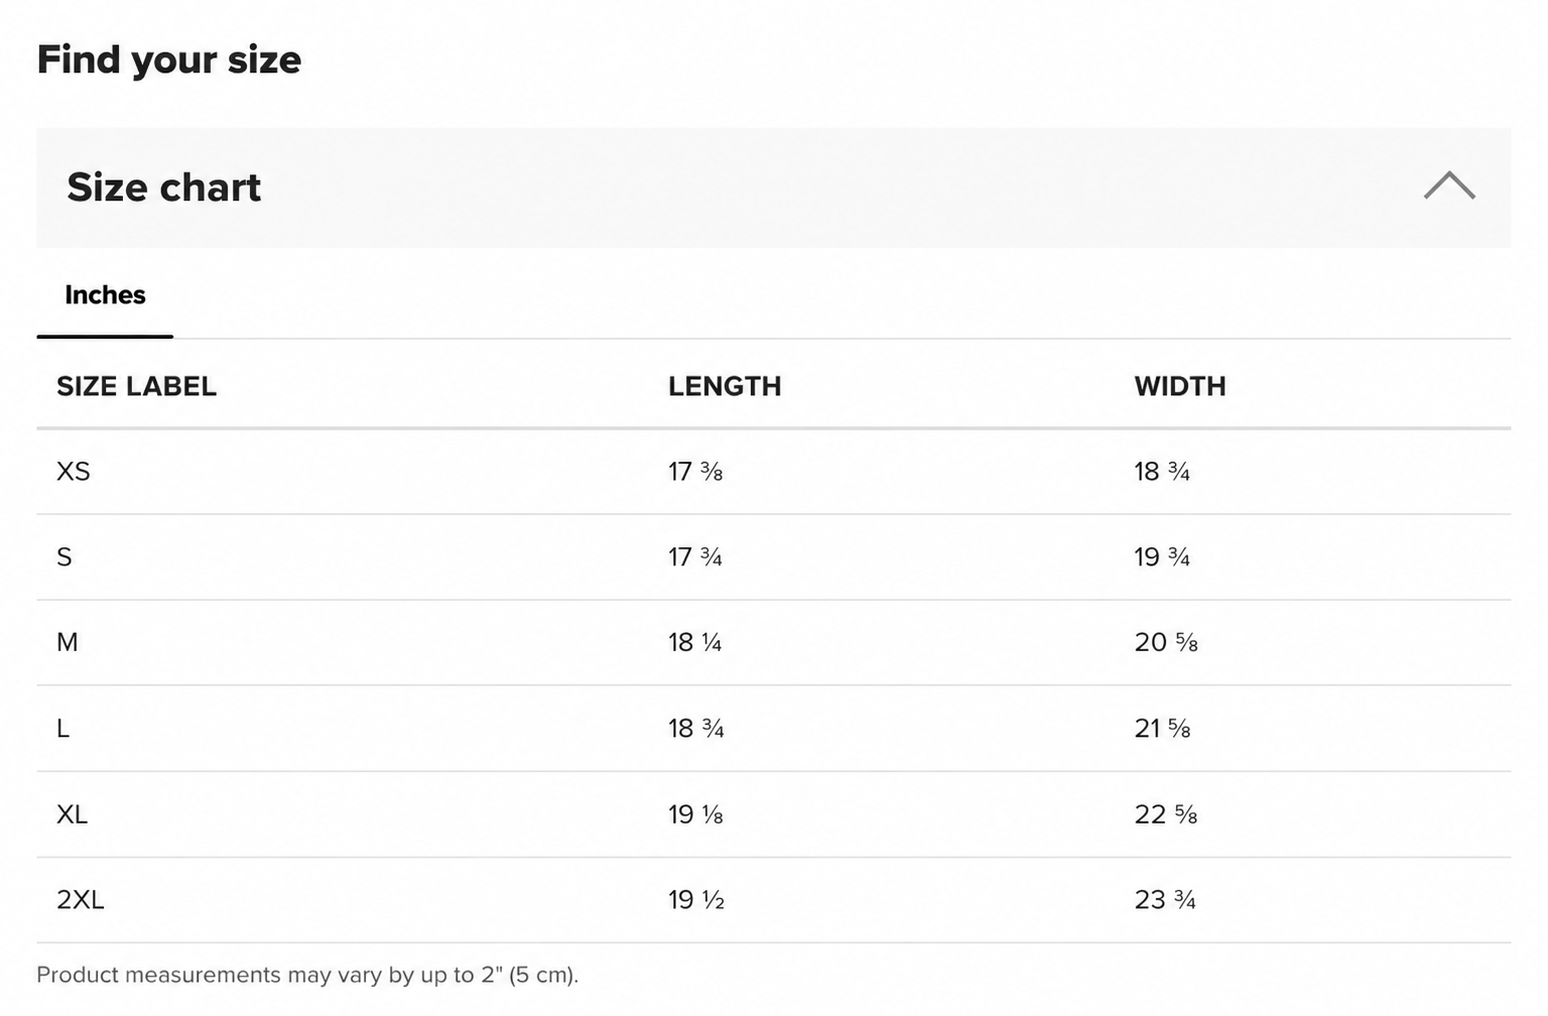Click the XL length value 19 ⅛
The image size is (1548, 1016).
(695, 814)
